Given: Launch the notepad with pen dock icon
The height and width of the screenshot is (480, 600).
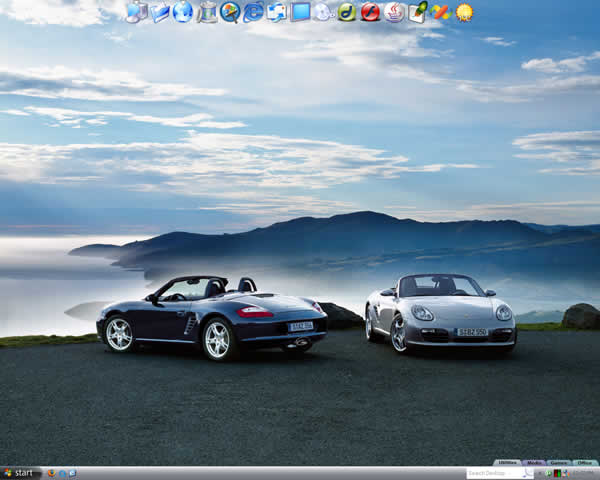Looking at the screenshot, I should click(x=417, y=12).
